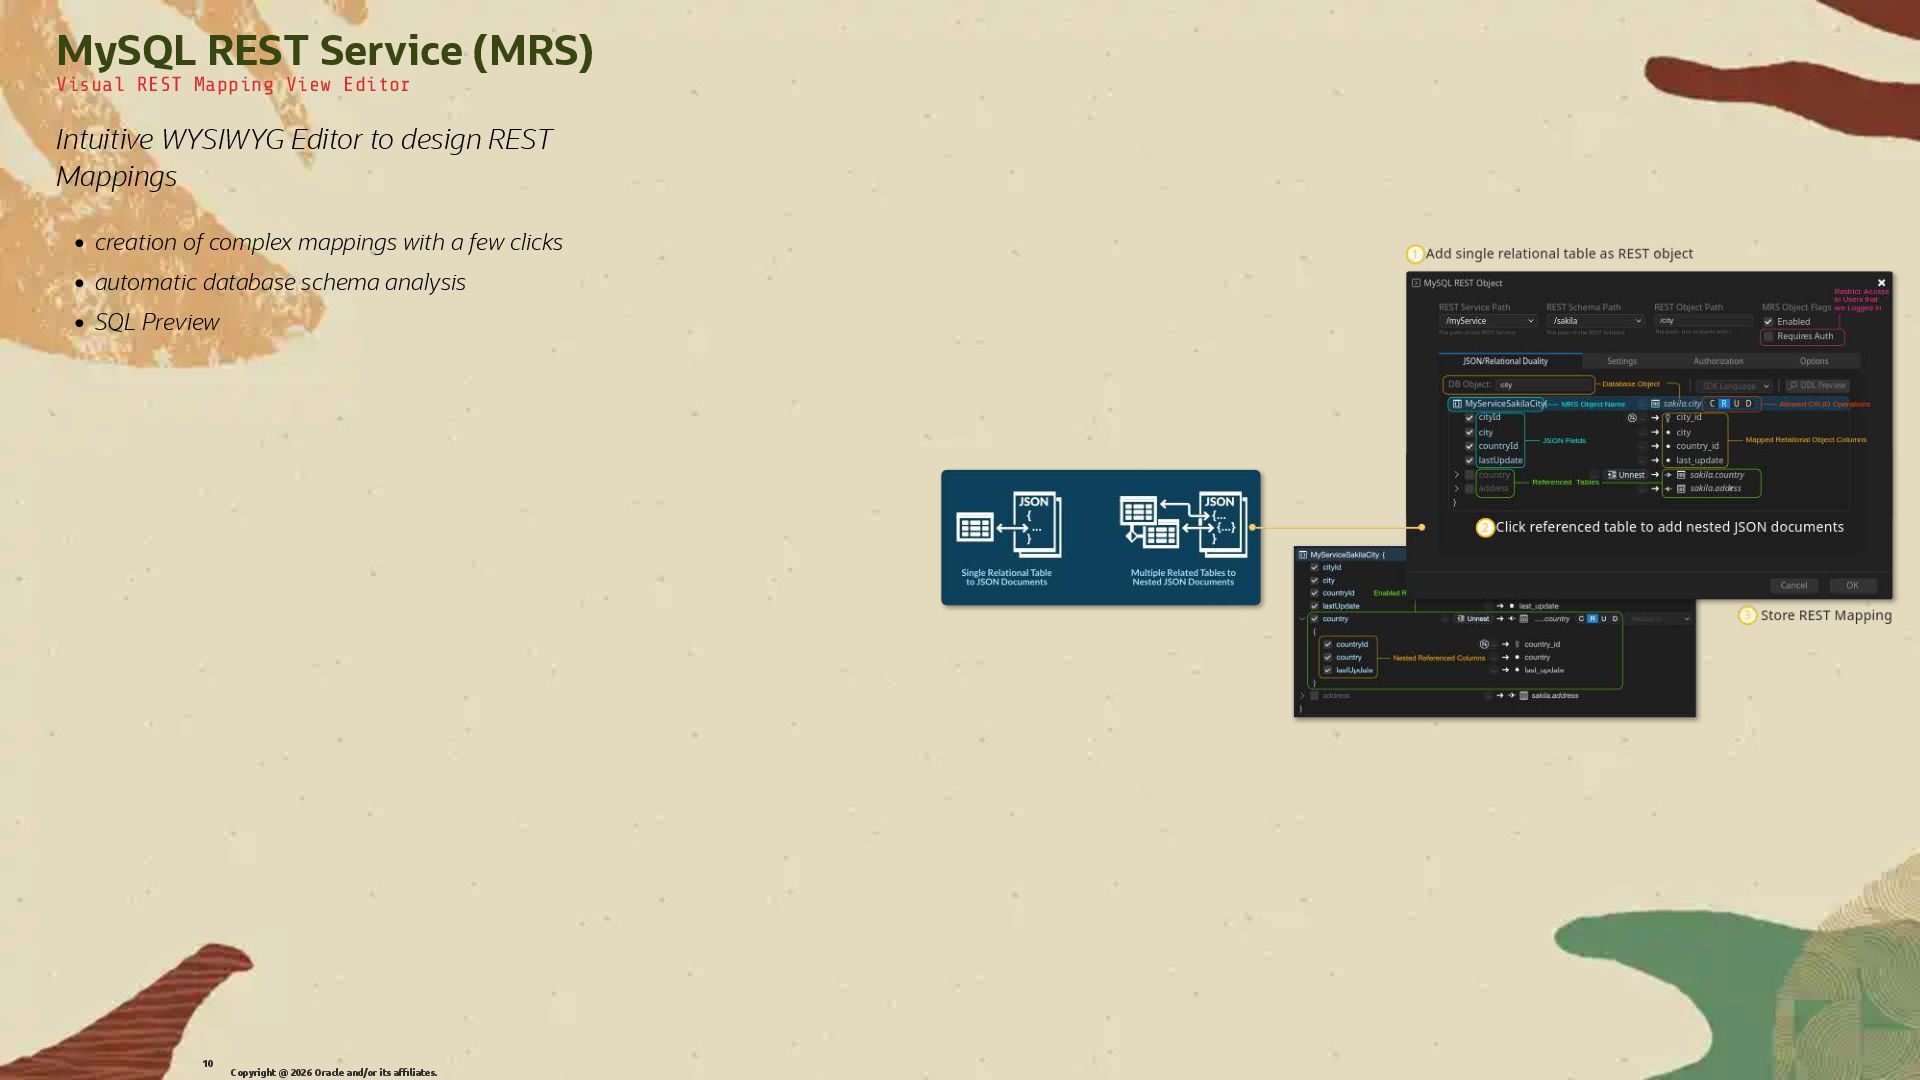This screenshot has width=1920, height=1080.
Task: Toggle the Enabled checkbox under MRS Object Flags
Action: 1768,322
